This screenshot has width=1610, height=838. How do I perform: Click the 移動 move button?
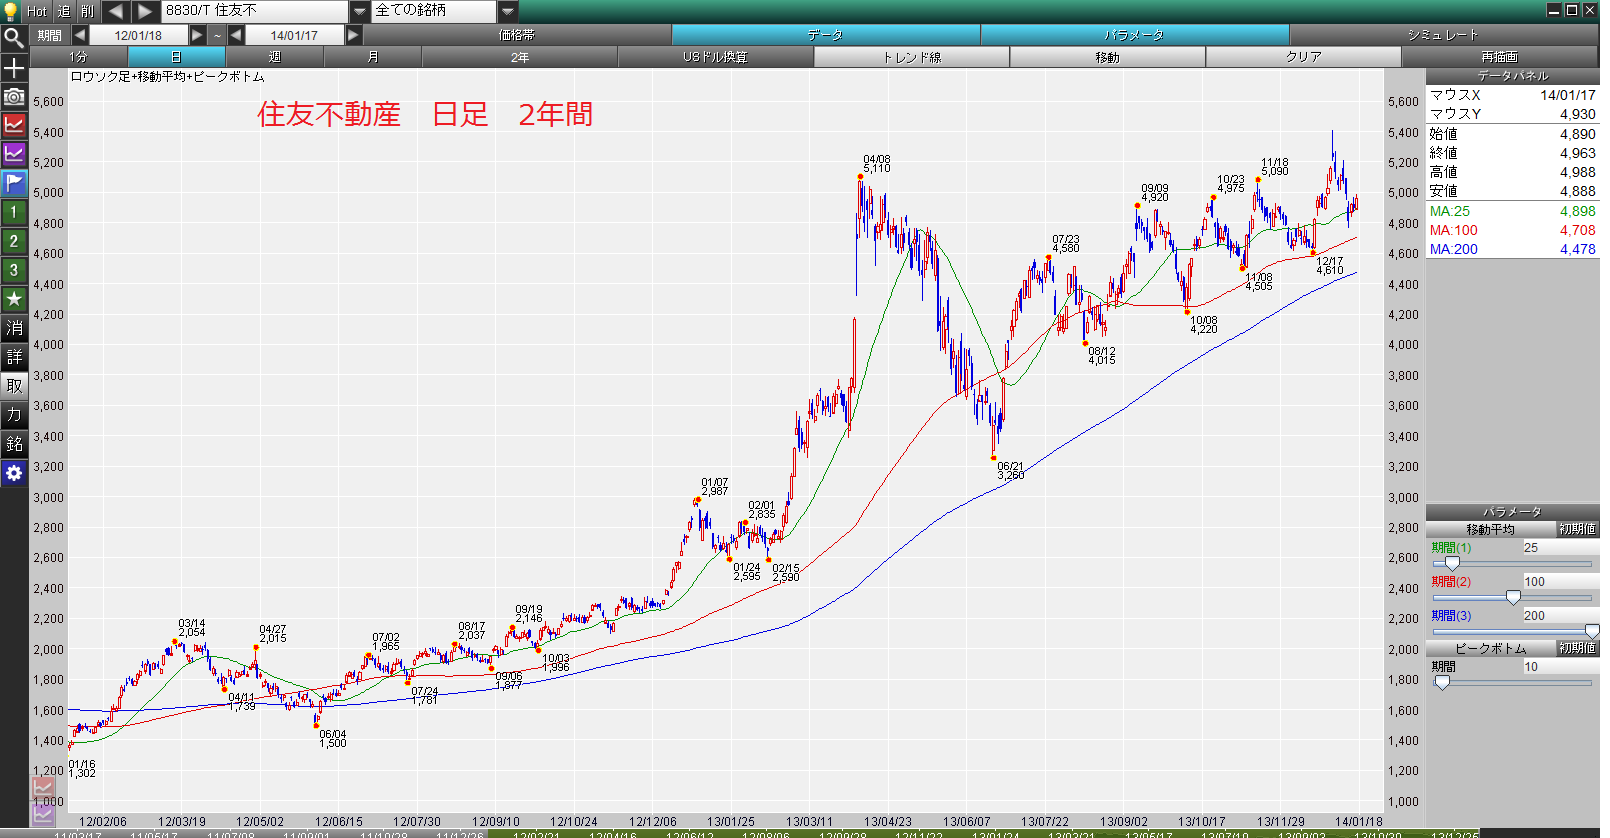(x=1108, y=57)
